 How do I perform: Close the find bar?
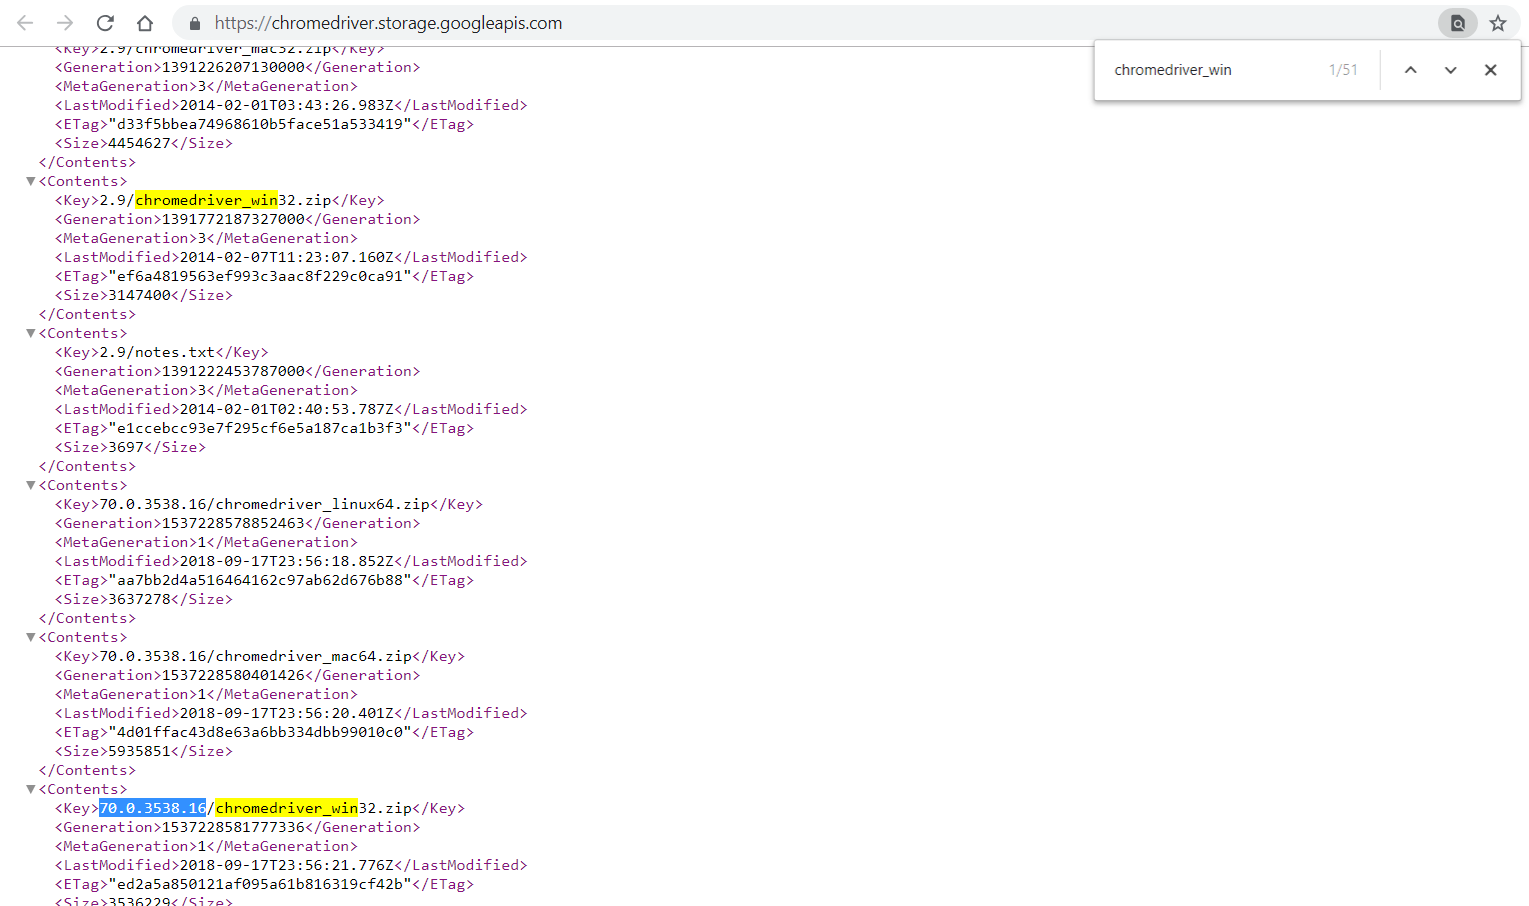pos(1490,70)
